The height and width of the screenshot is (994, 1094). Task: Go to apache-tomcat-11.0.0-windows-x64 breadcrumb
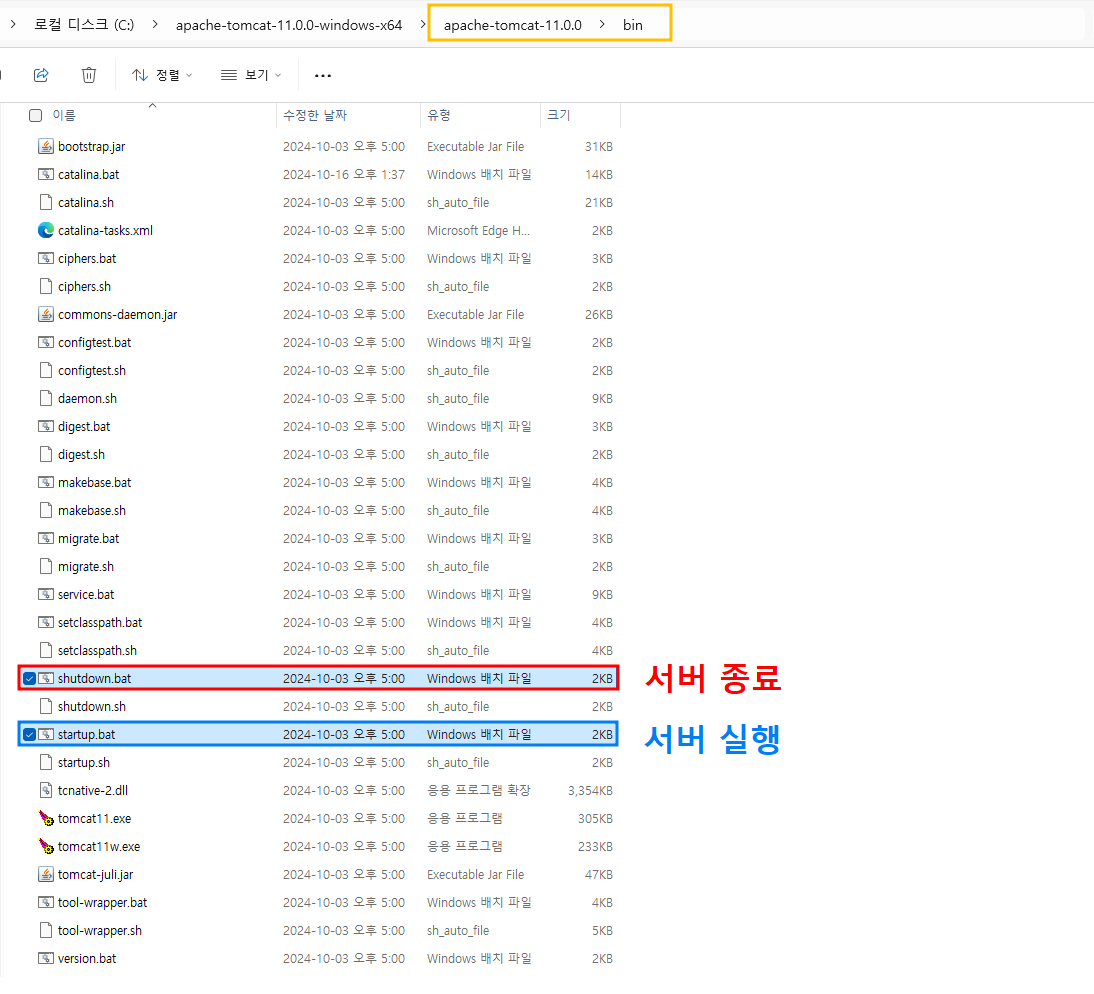click(x=289, y=25)
